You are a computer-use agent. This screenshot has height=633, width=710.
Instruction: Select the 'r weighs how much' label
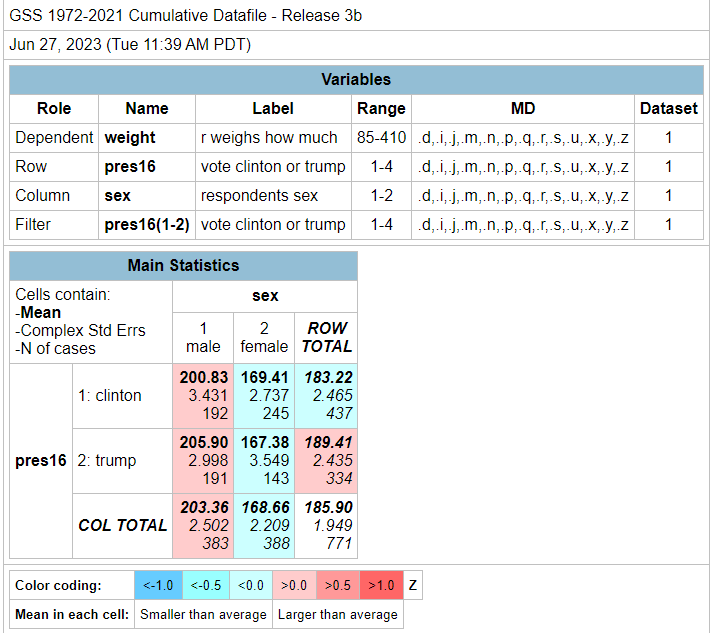point(269,138)
